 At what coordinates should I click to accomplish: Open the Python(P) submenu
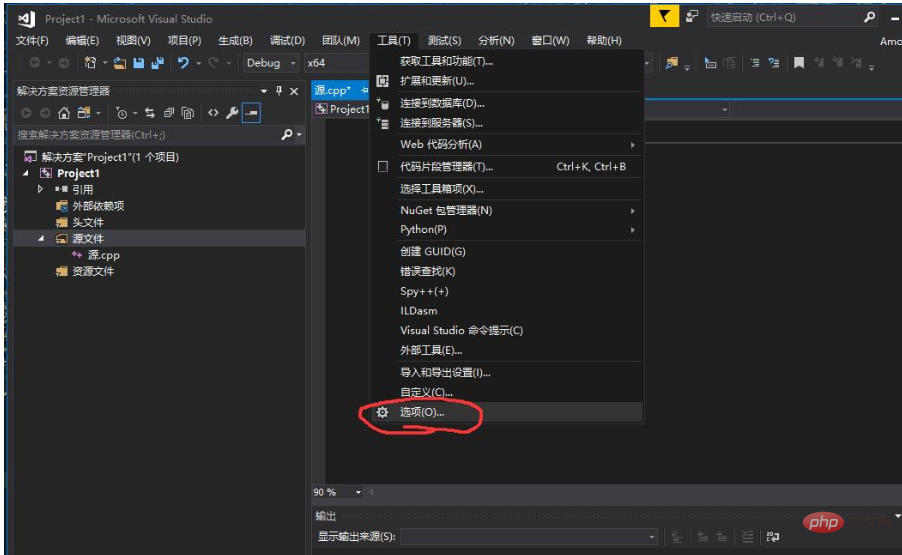coord(507,229)
